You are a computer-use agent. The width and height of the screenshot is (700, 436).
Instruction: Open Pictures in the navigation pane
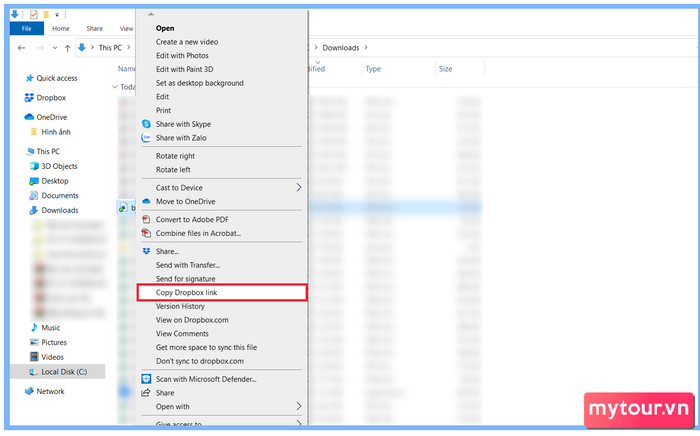[54, 343]
